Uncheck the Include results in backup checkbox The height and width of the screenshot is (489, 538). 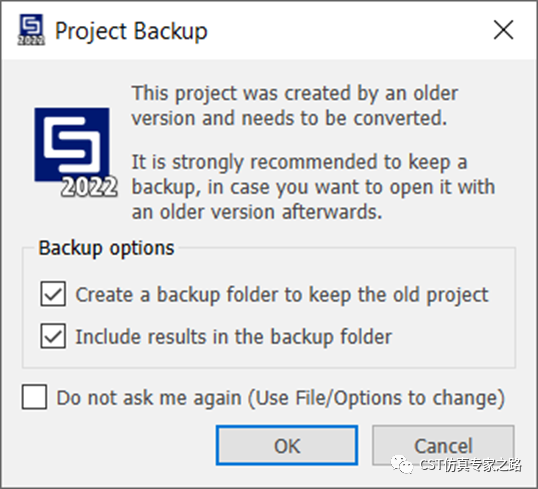point(53,336)
